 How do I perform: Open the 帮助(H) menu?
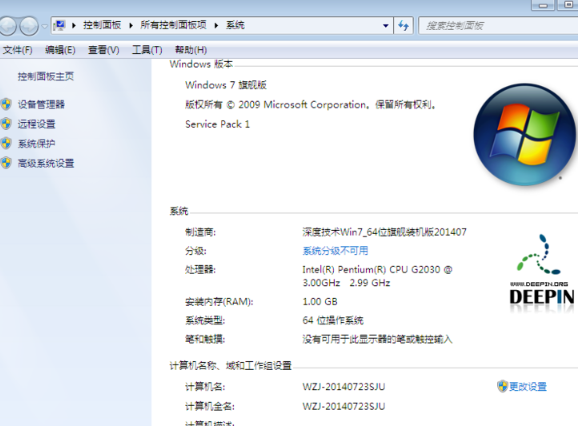point(191,50)
